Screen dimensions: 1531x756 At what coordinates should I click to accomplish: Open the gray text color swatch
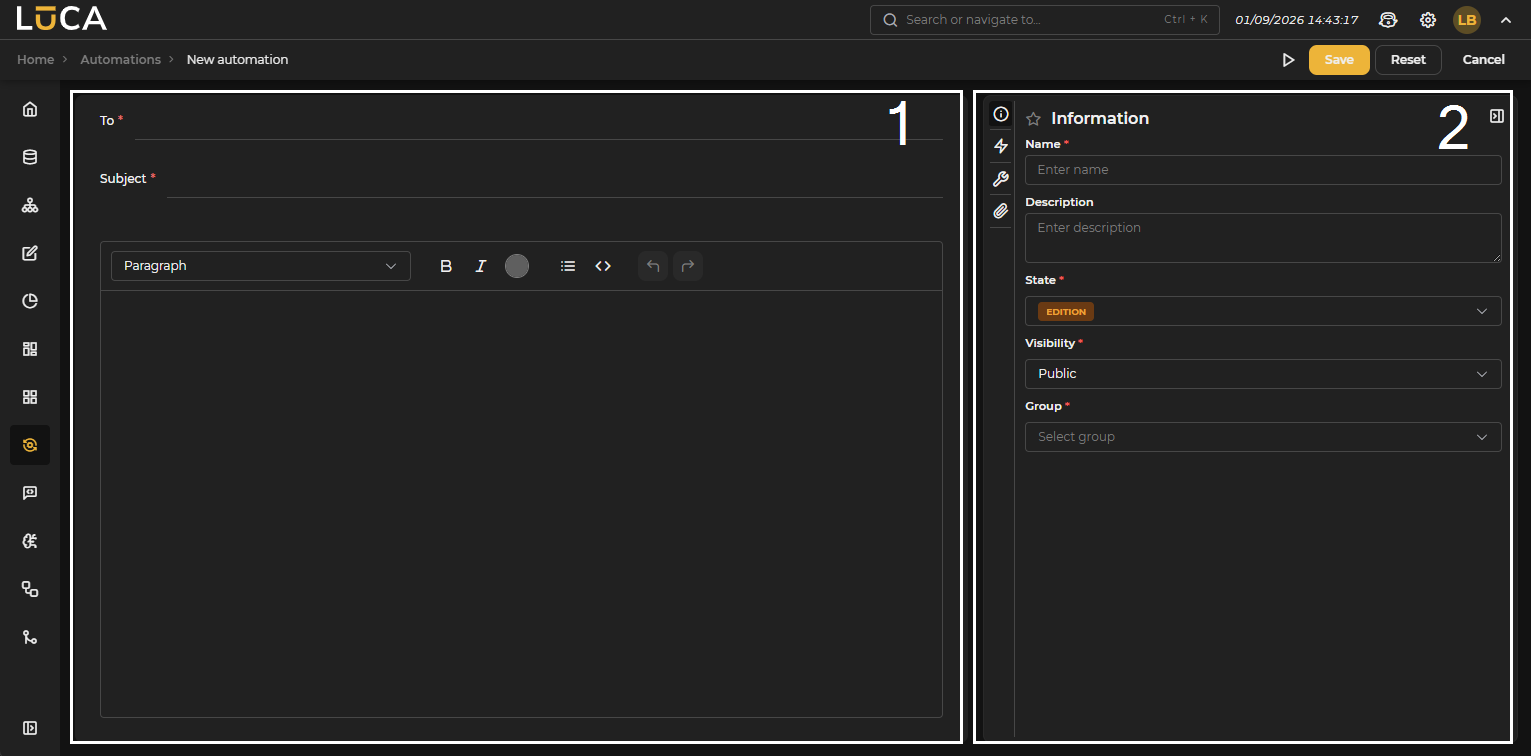tap(517, 266)
